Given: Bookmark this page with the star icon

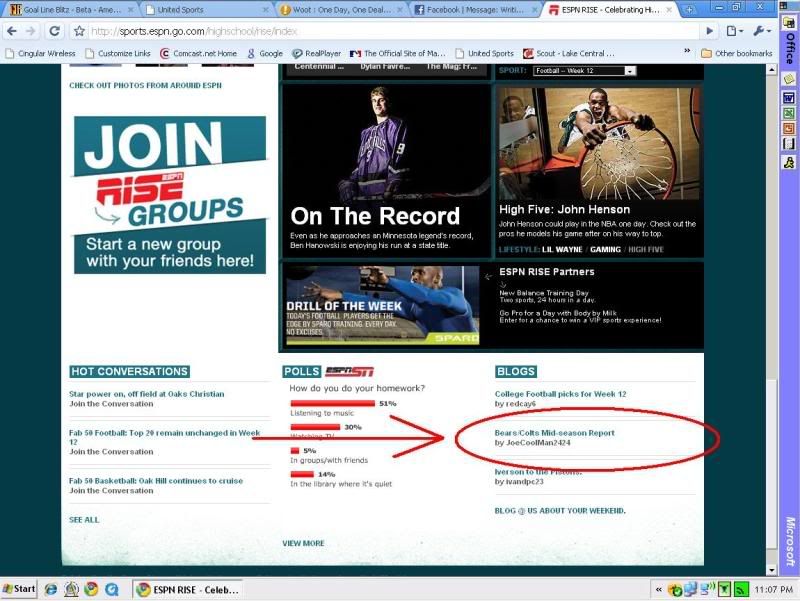Looking at the screenshot, I should click(x=78, y=31).
